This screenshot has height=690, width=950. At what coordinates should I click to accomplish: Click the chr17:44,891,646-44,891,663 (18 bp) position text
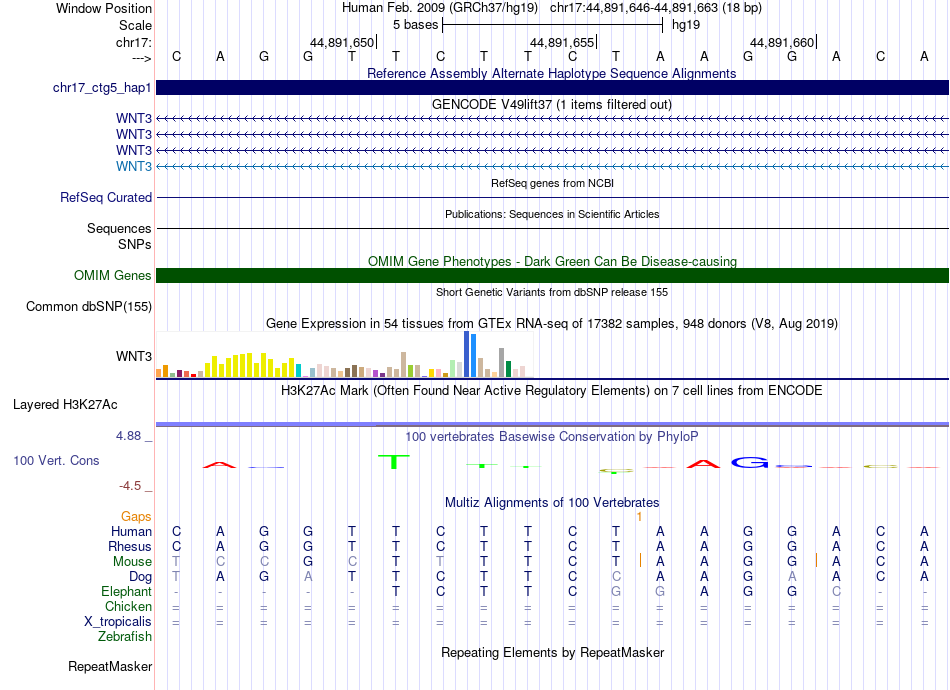point(656,8)
